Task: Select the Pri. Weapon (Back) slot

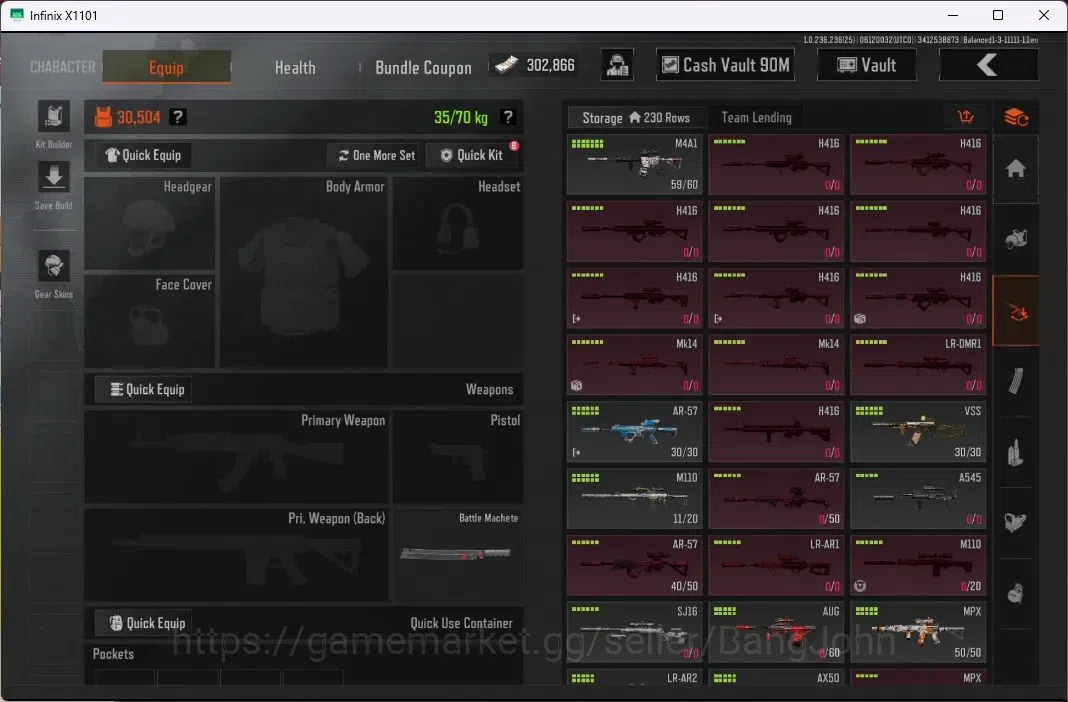Action: coord(236,555)
